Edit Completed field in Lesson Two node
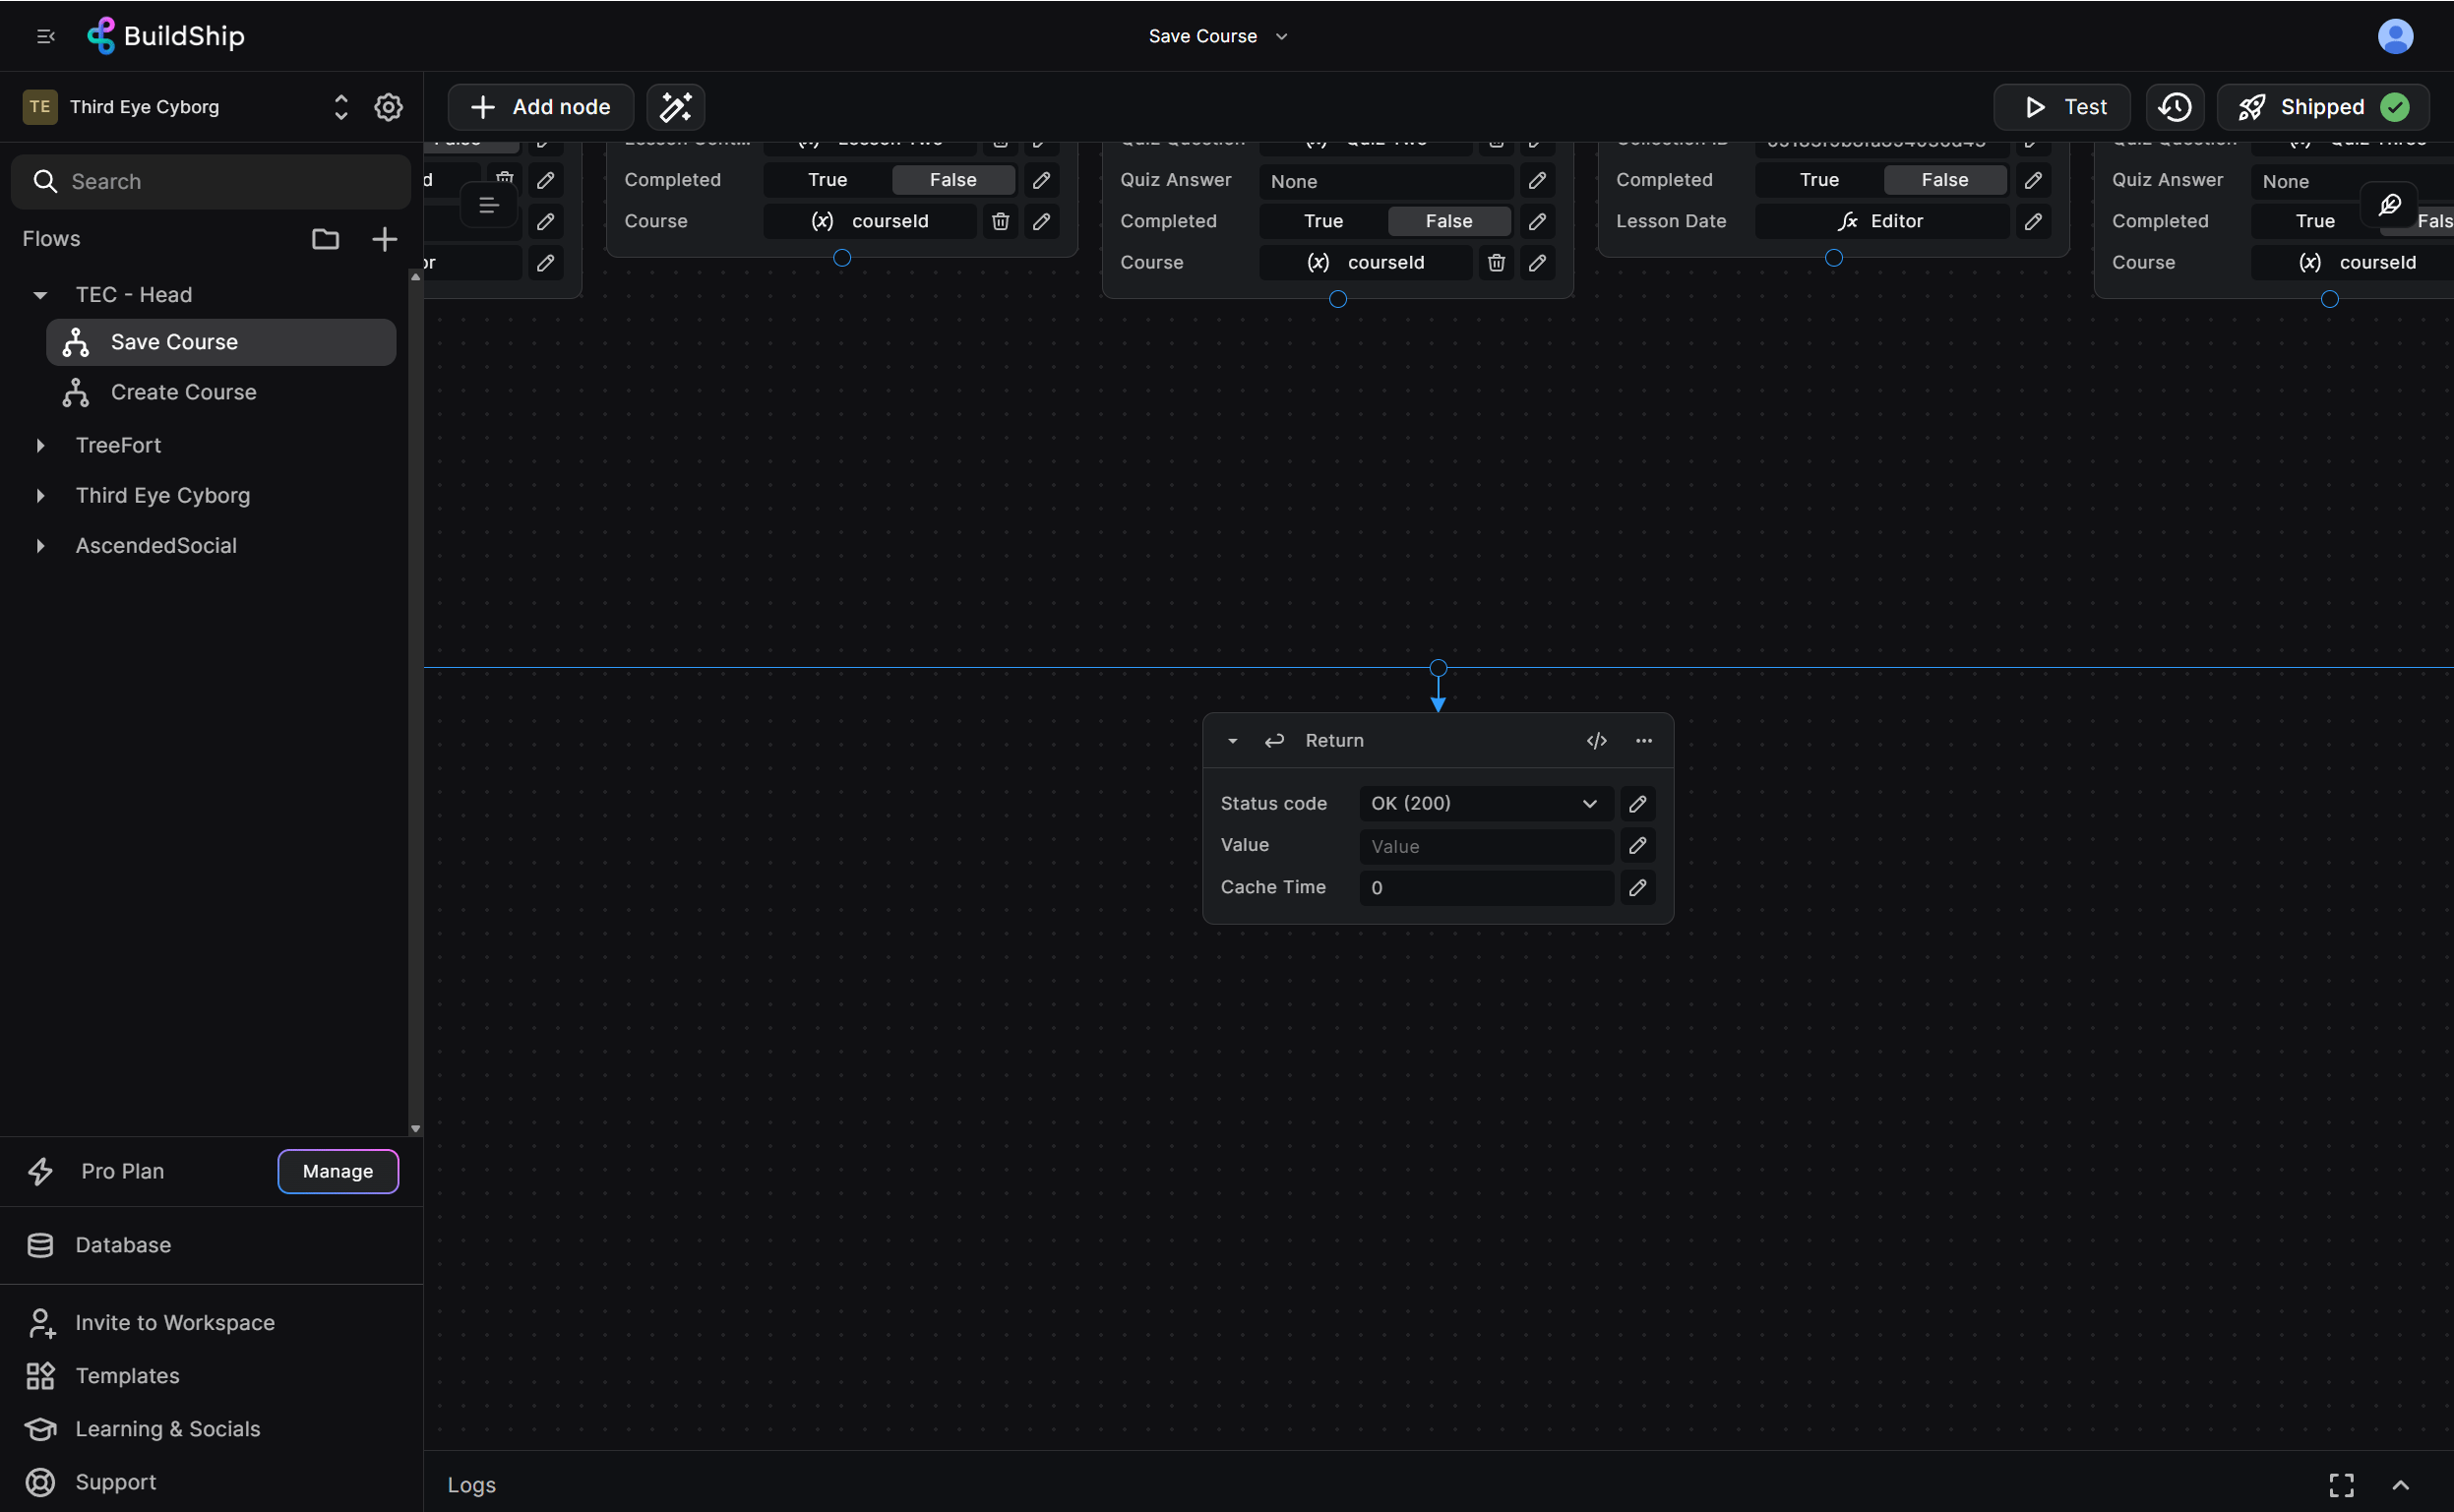Viewport: 2454px width, 1512px height. pyautogui.click(x=1041, y=180)
